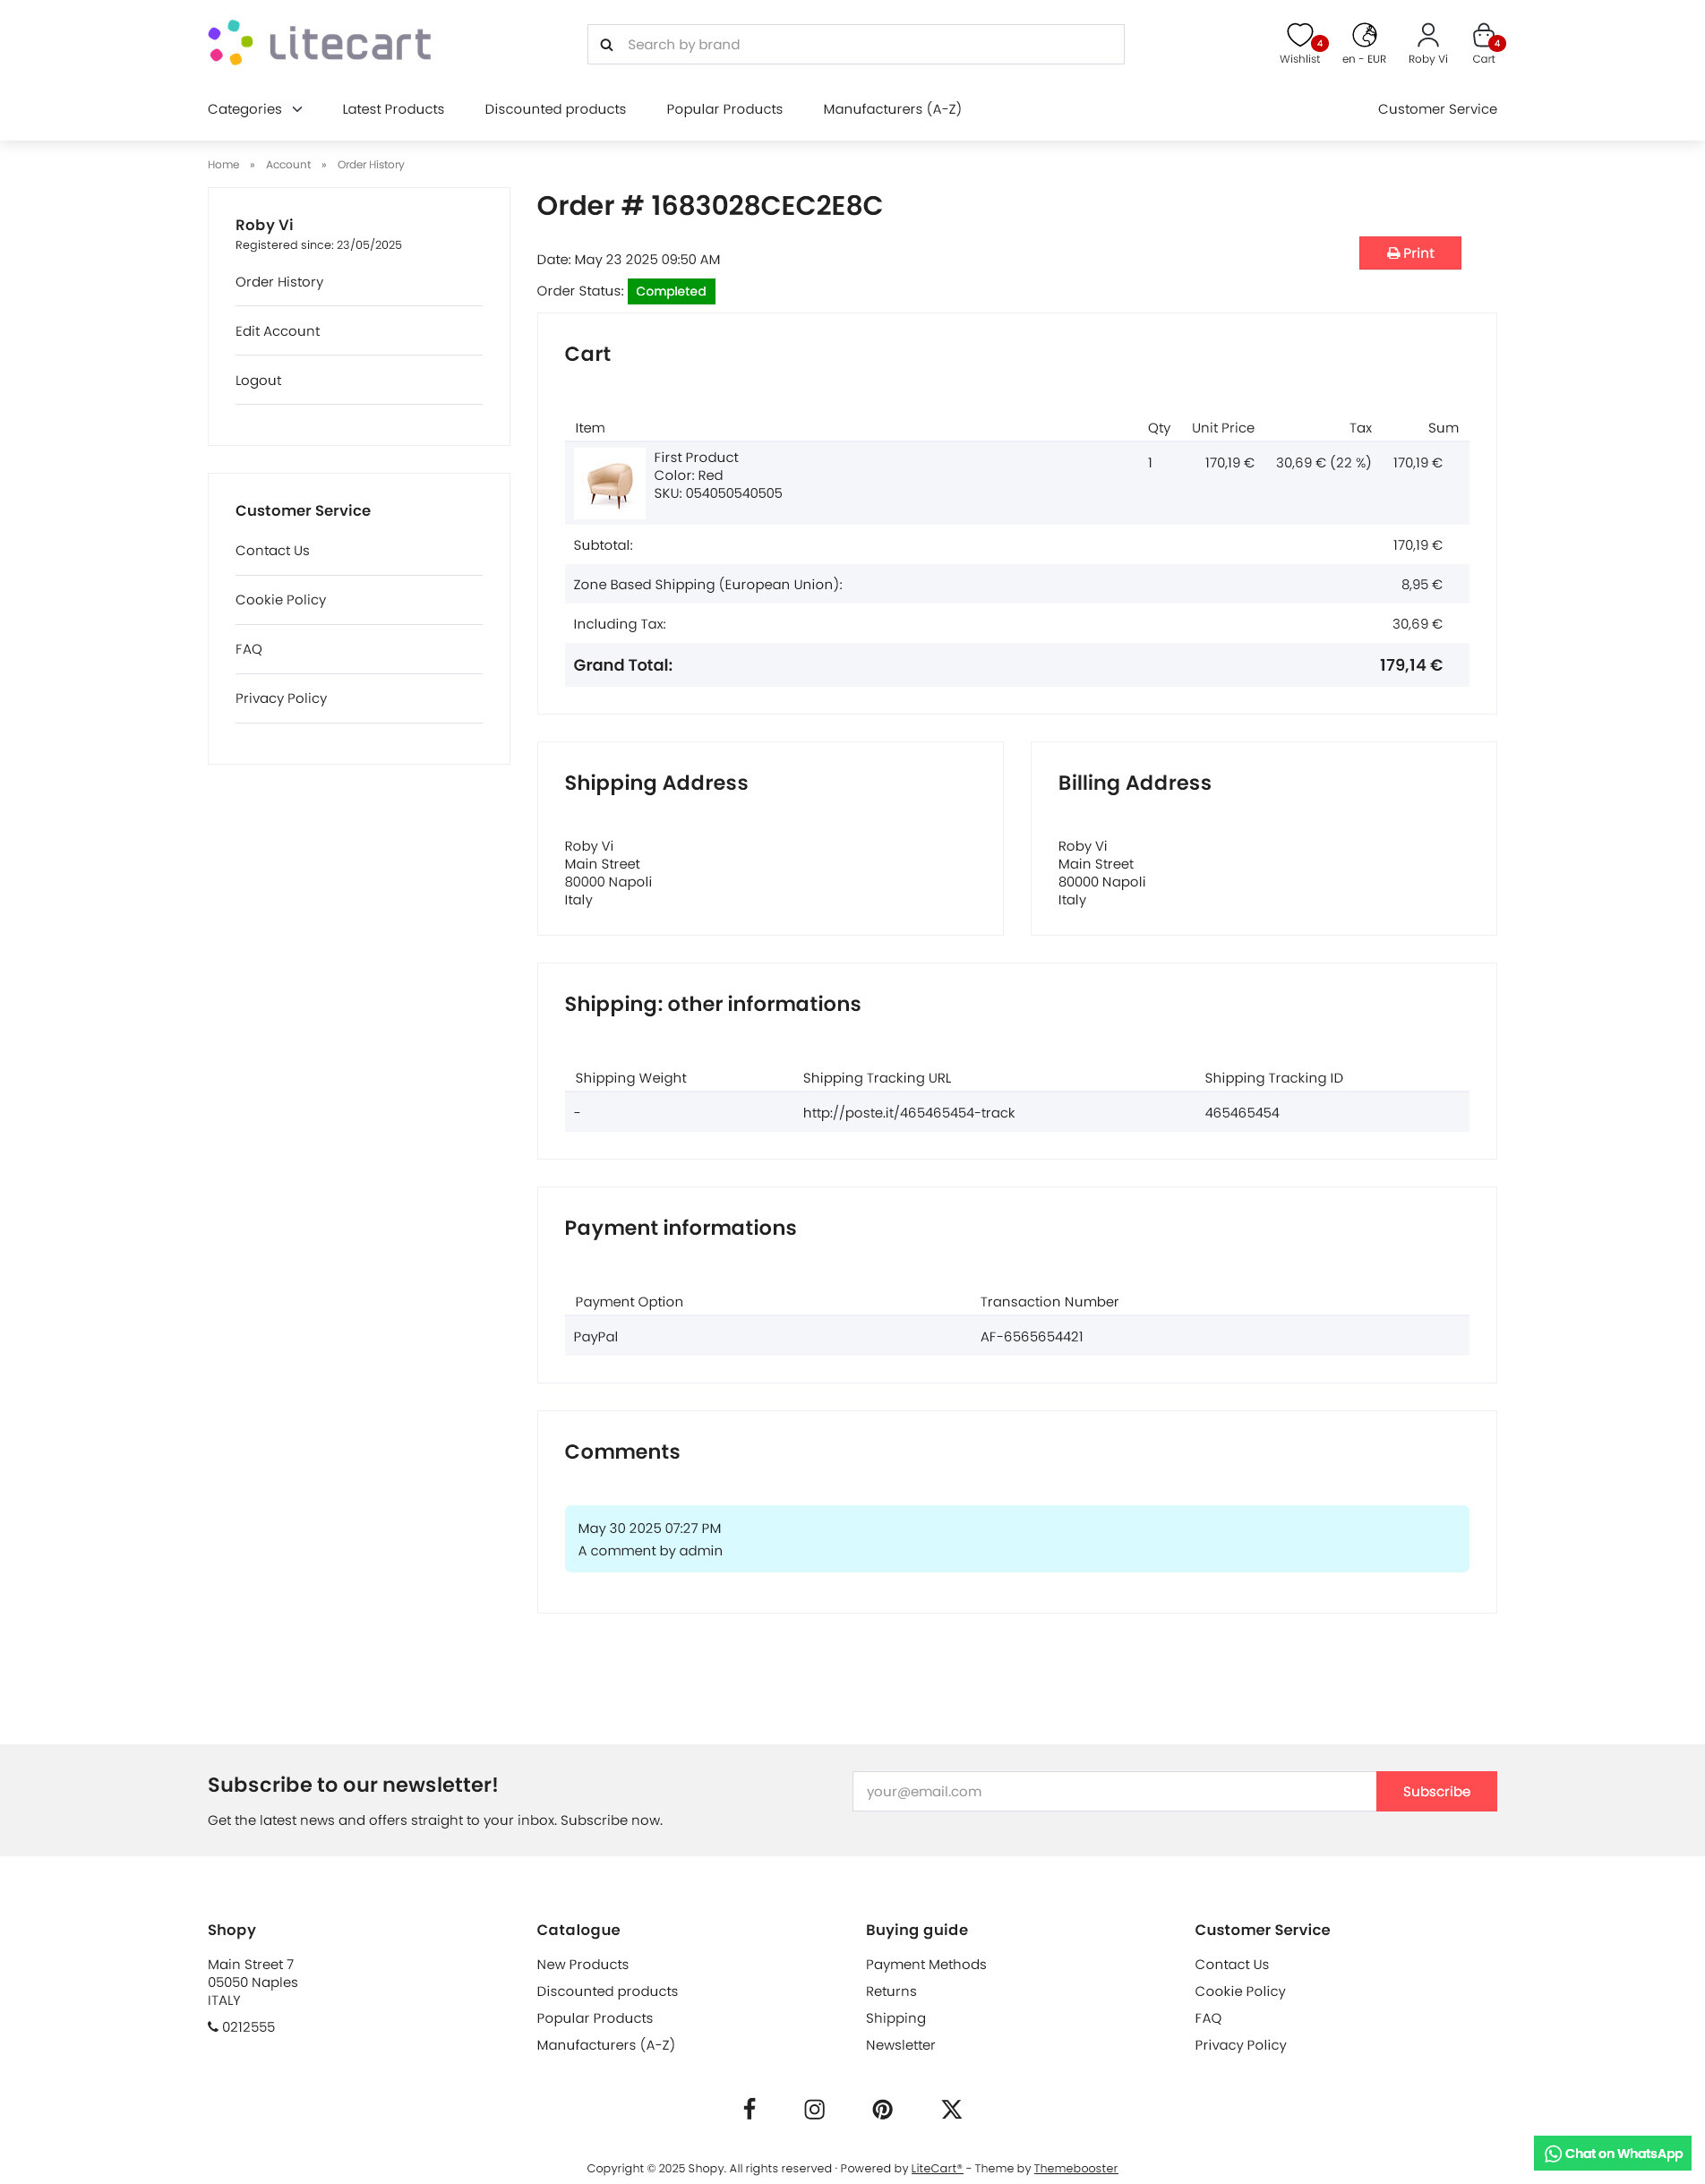Click the Pinterest icon in footer
The height and width of the screenshot is (2184, 1705).
point(882,2109)
